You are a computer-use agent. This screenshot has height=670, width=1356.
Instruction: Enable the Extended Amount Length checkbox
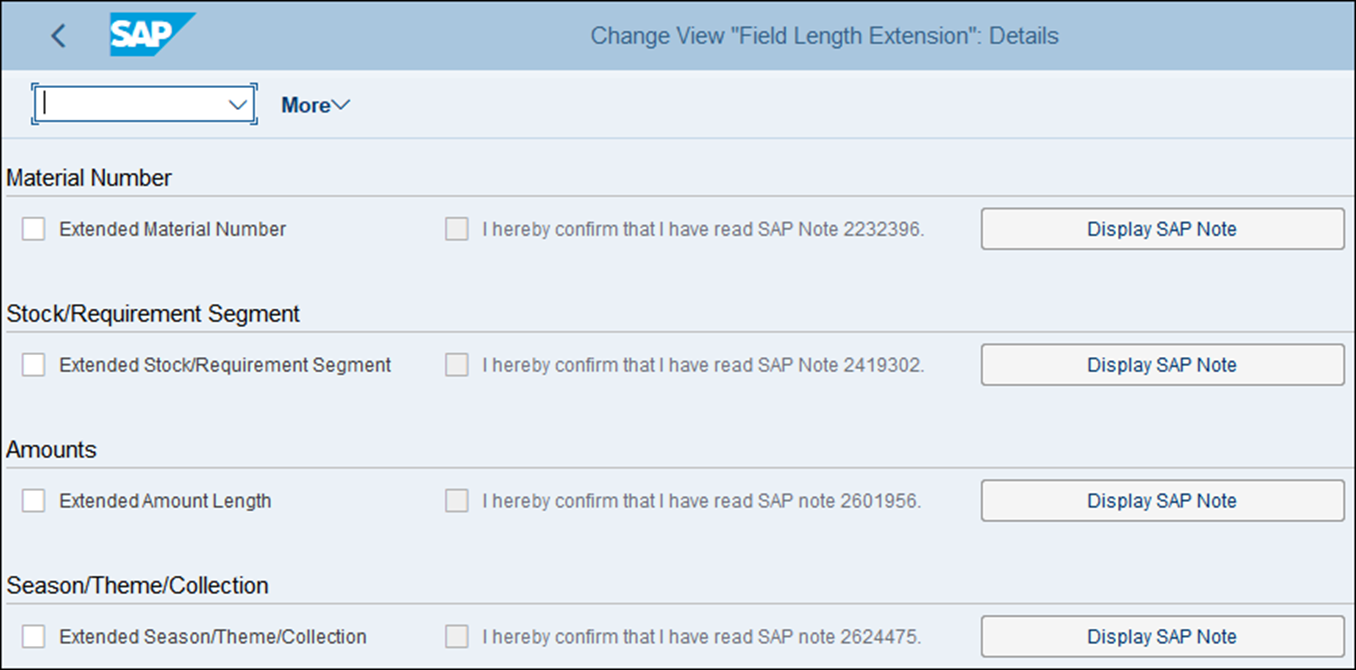pyautogui.click(x=33, y=500)
